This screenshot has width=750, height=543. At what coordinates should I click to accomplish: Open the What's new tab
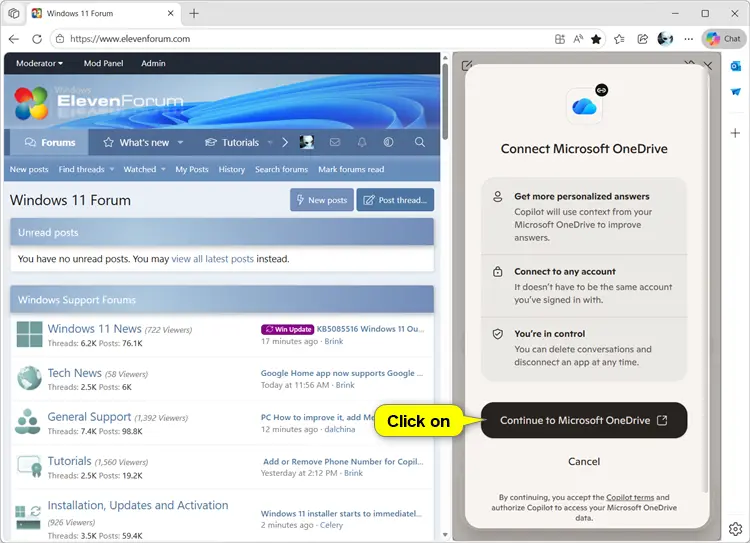[x=136, y=143]
